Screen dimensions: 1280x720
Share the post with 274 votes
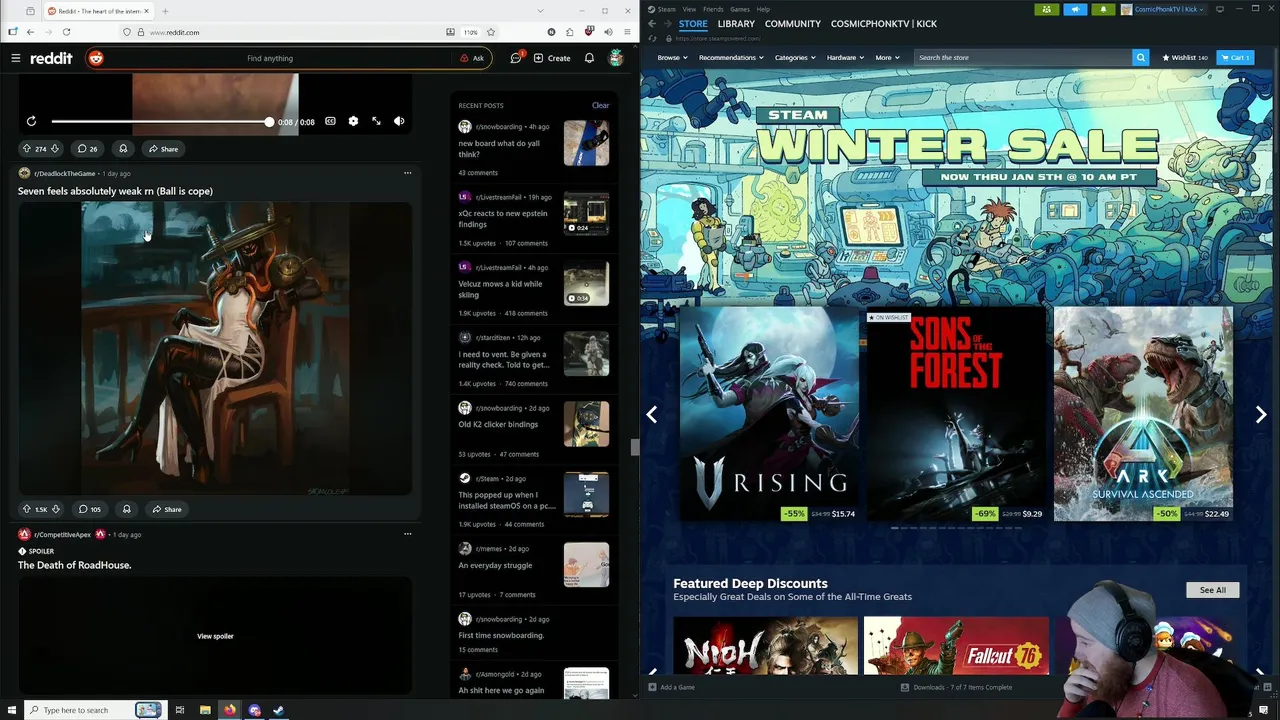click(x=163, y=149)
